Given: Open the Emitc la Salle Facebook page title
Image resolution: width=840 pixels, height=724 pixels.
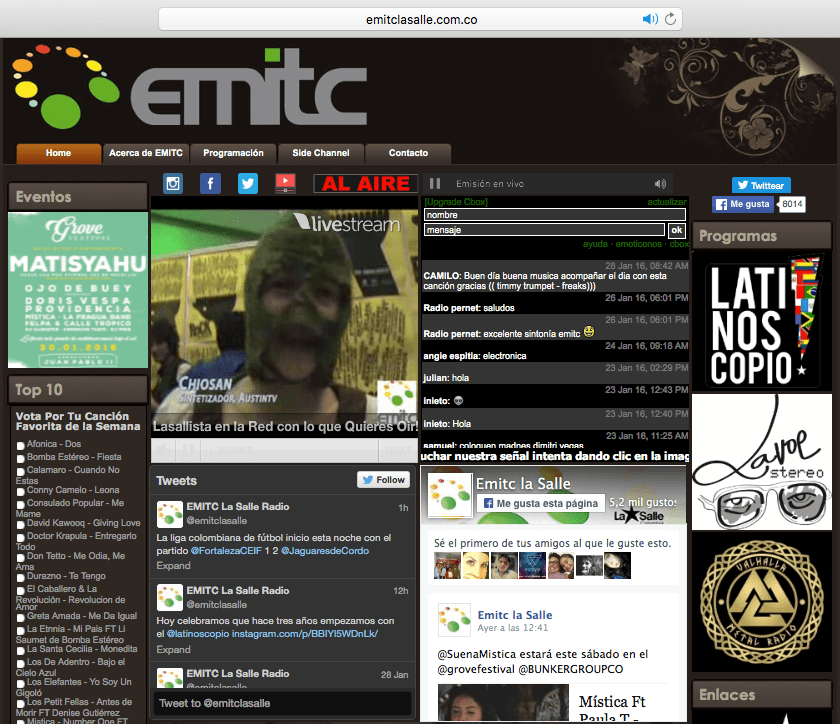Looking at the screenshot, I should [x=523, y=484].
